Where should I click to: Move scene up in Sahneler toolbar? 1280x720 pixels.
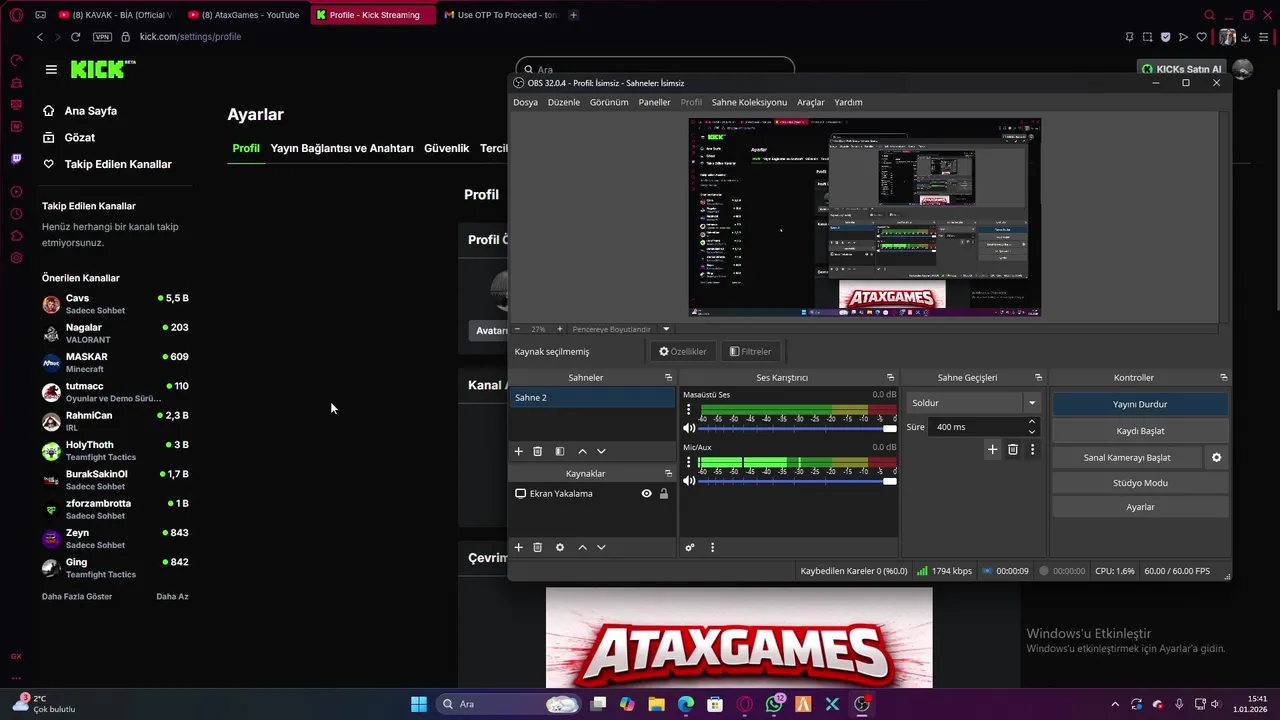pyautogui.click(x=582, y=451)
